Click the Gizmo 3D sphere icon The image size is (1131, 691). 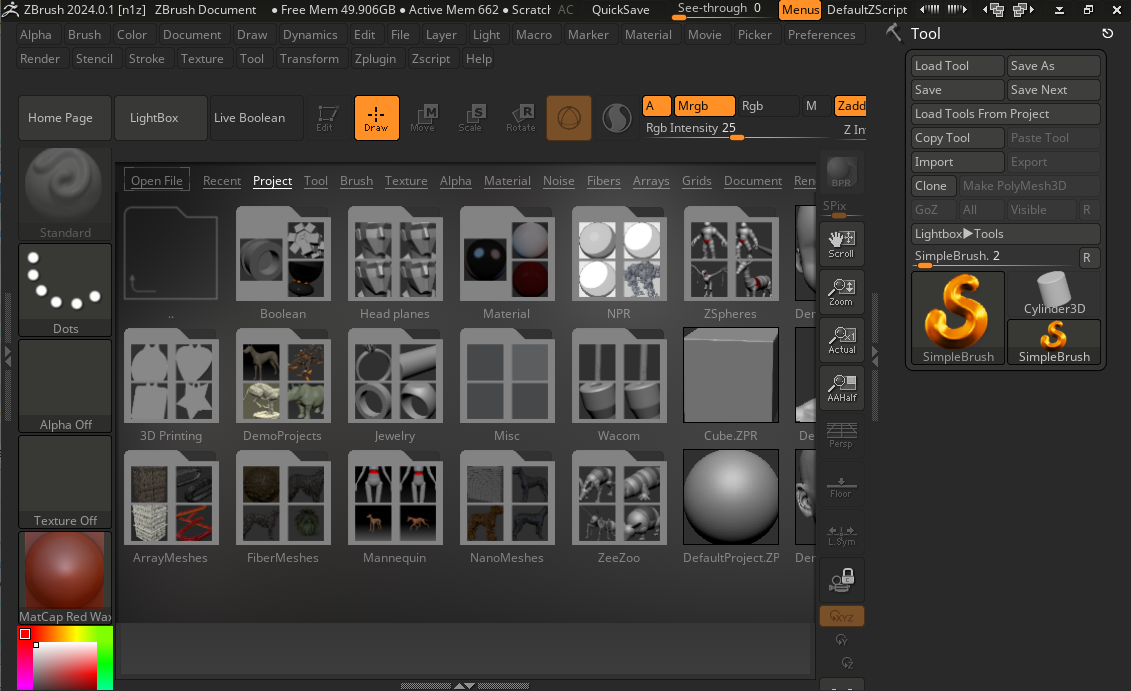click(568, 118)
